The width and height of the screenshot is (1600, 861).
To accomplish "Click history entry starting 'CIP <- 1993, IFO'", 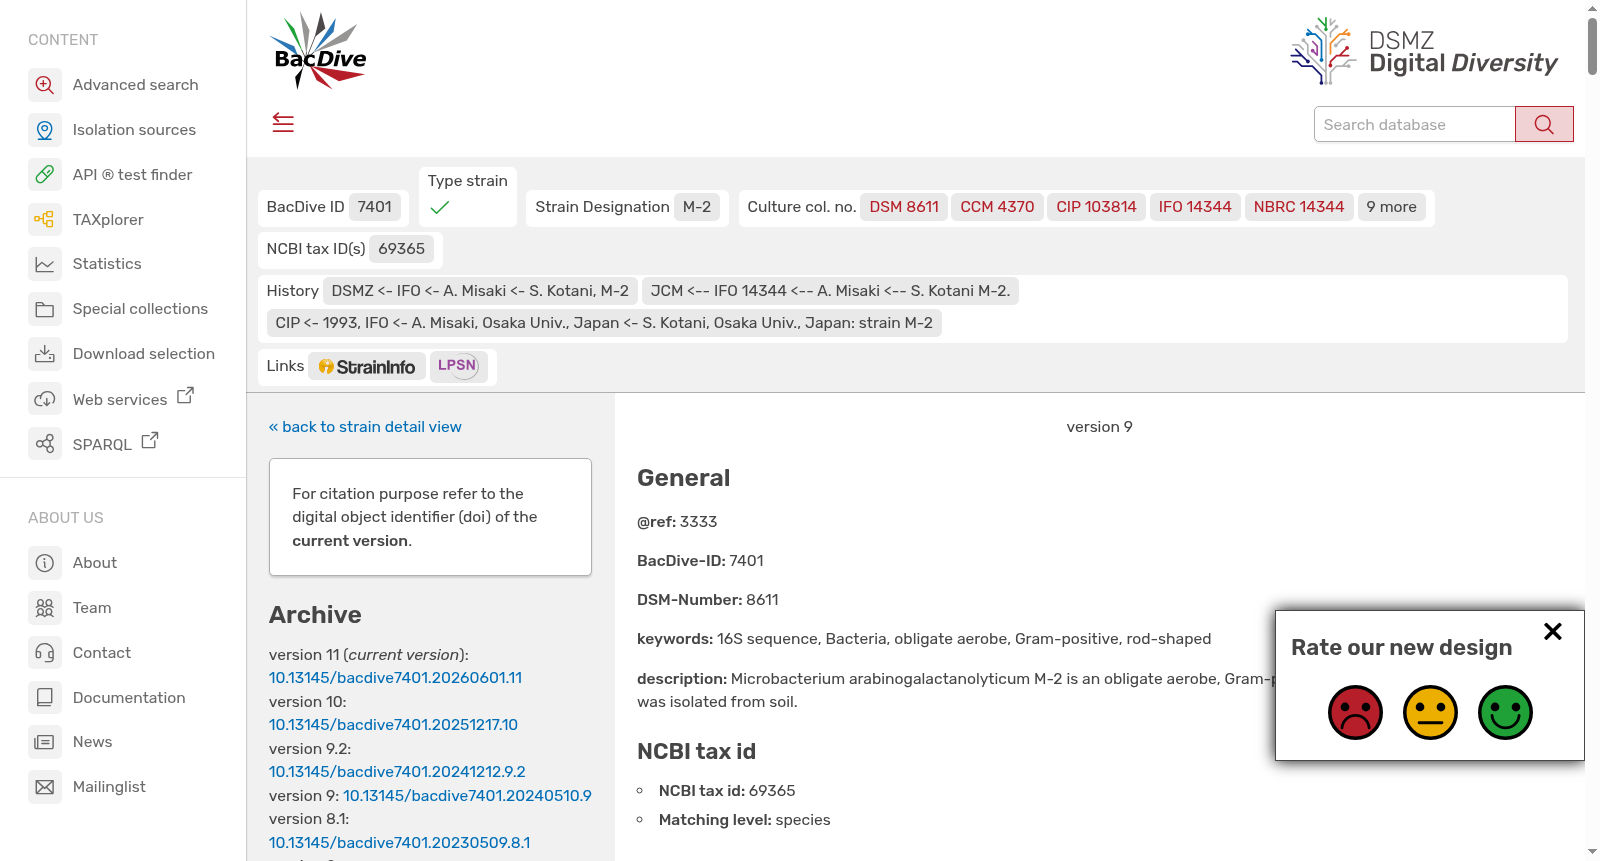I will tap(604, 323).
